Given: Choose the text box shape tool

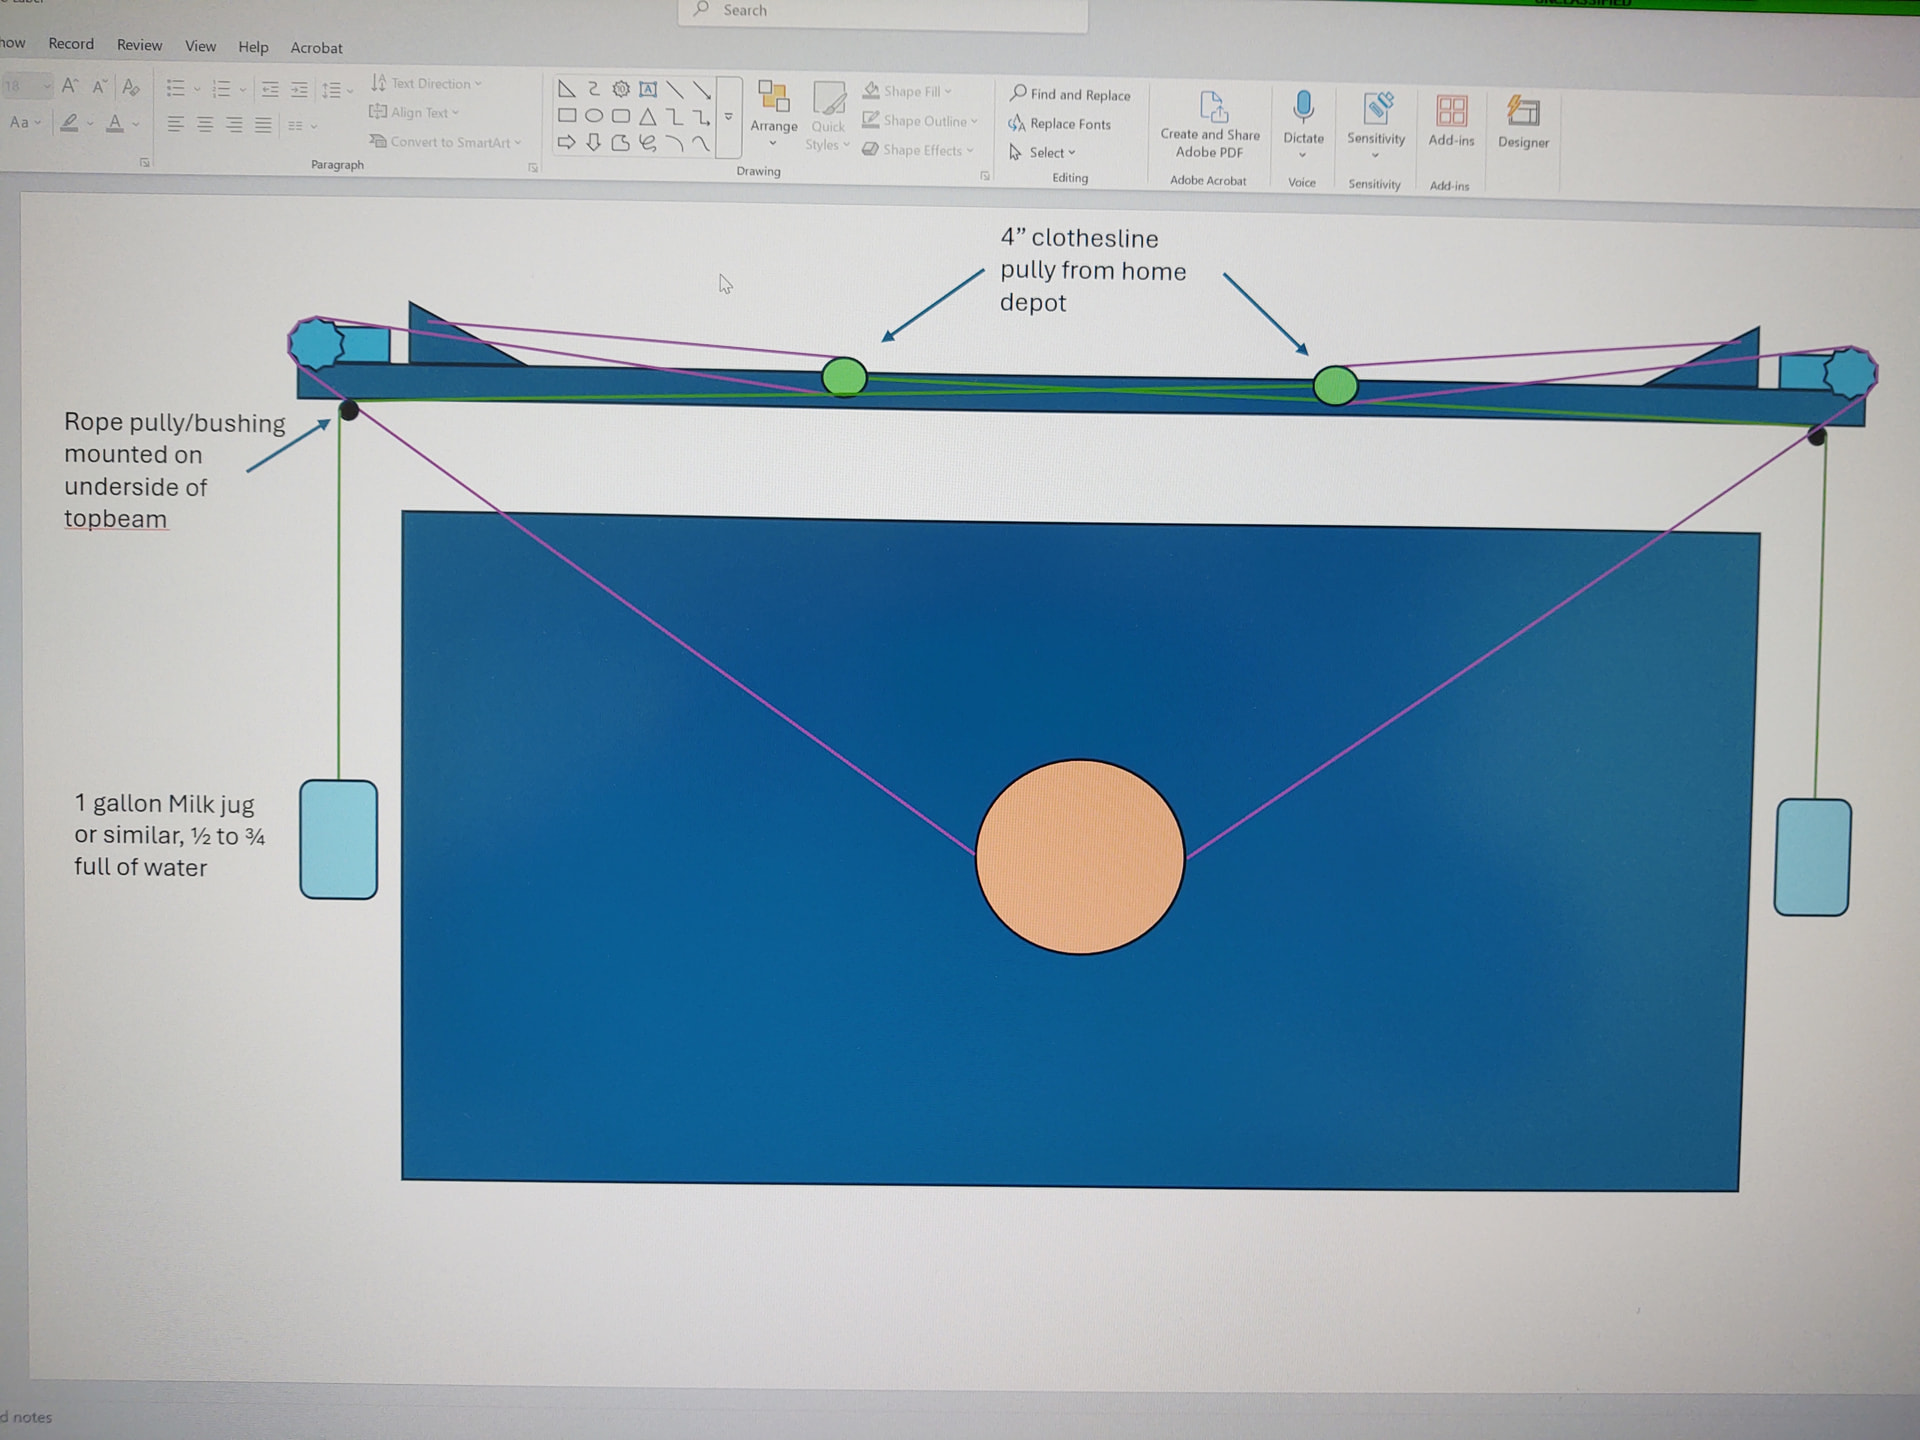Looking at the screenshot, I should point(648,89).
